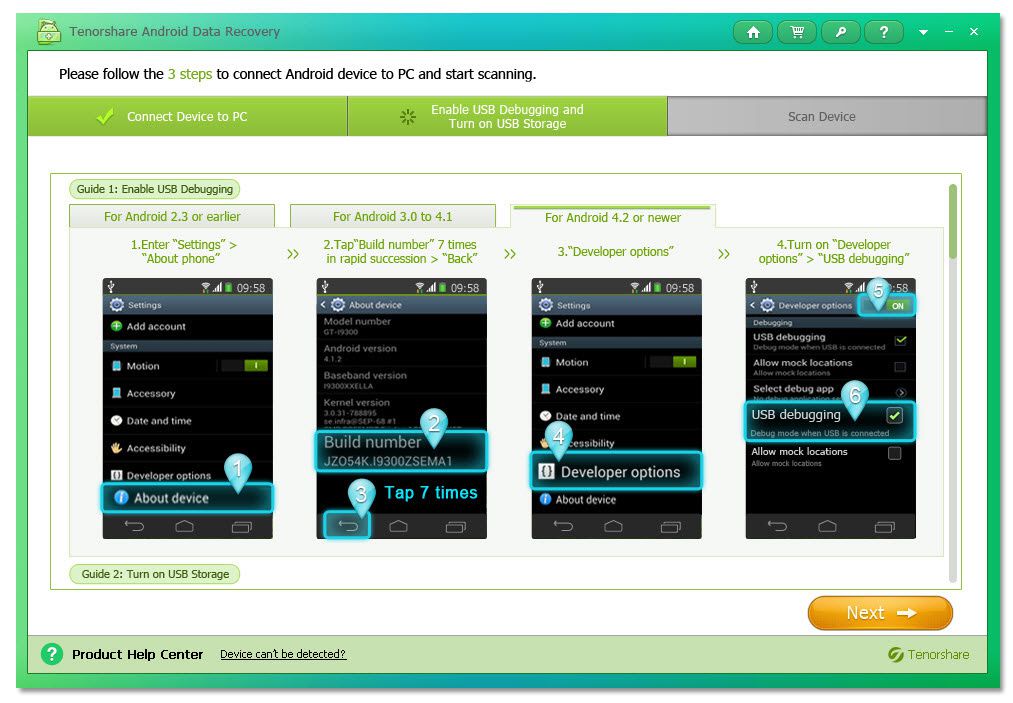This screenshot has height=703, width=1013.
Task: Click the Build number phone screenshot
Action: pos(401,408)
